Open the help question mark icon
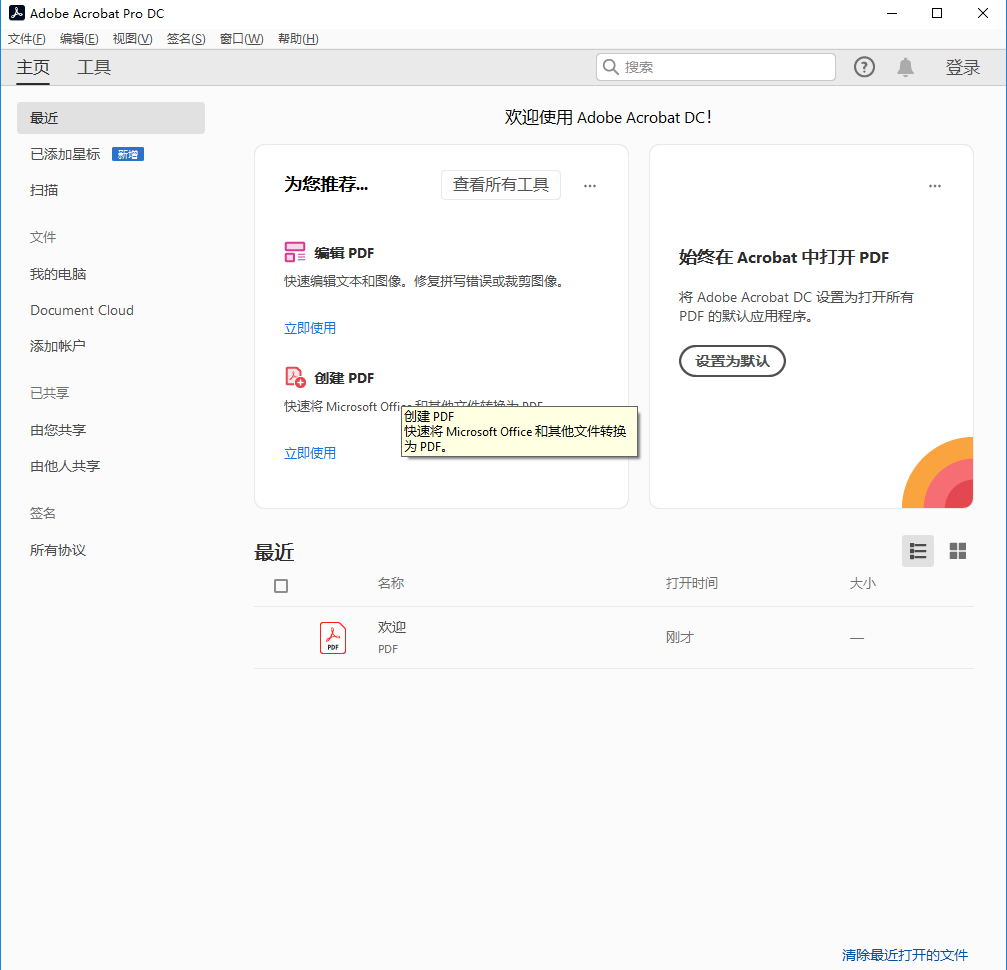This screenshot has height=970, width=1007. (863, 66)
